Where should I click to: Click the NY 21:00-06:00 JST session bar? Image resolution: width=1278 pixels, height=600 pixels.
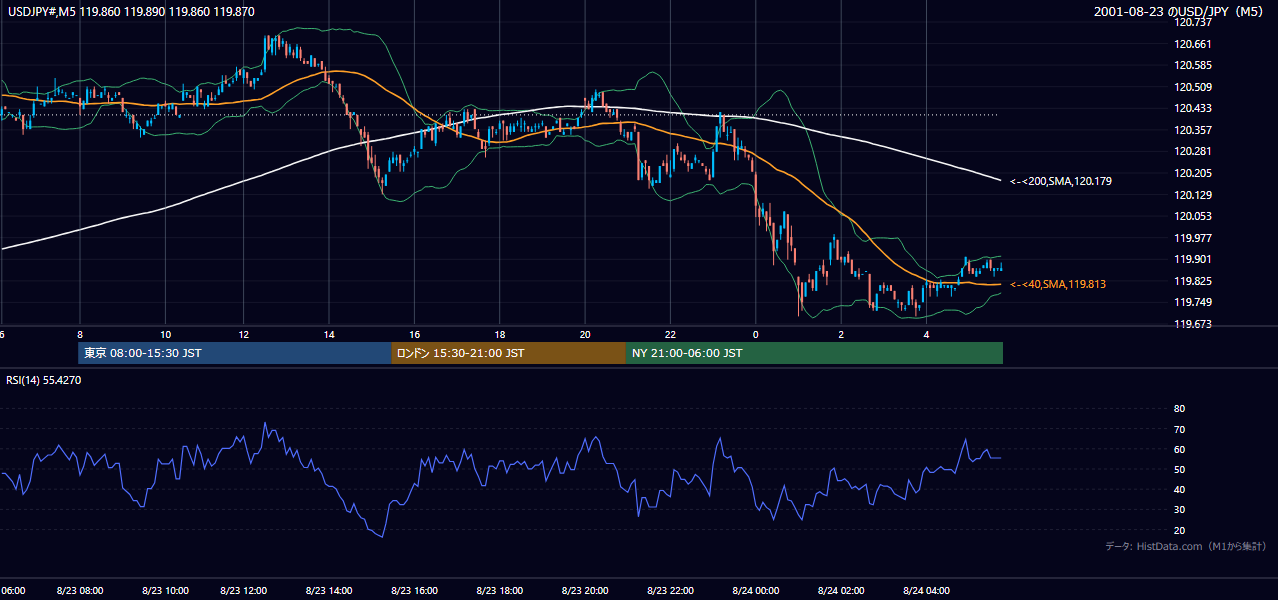[814, 353]
